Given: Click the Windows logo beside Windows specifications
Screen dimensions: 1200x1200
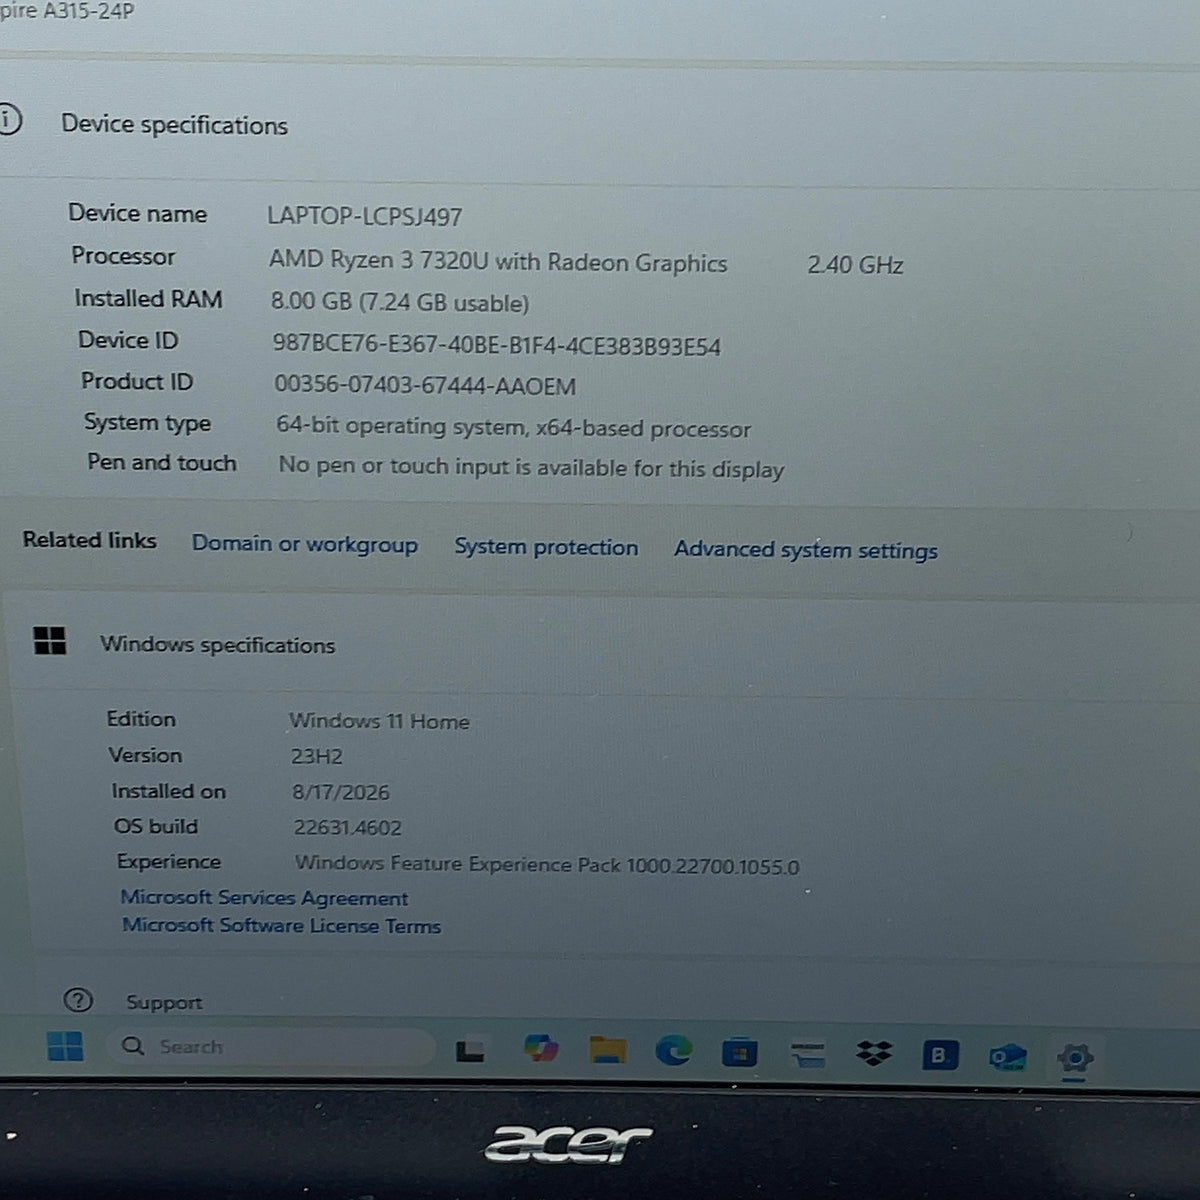Looking at the screenshot, I should [x=50, y=641].
